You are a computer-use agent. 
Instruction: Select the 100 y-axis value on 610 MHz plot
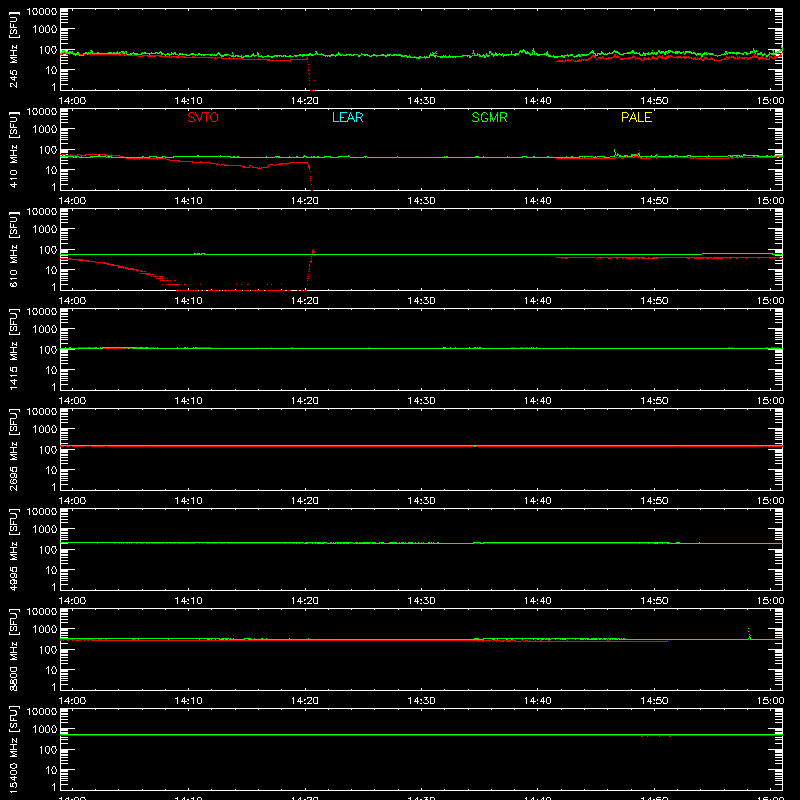coord(48,250)
